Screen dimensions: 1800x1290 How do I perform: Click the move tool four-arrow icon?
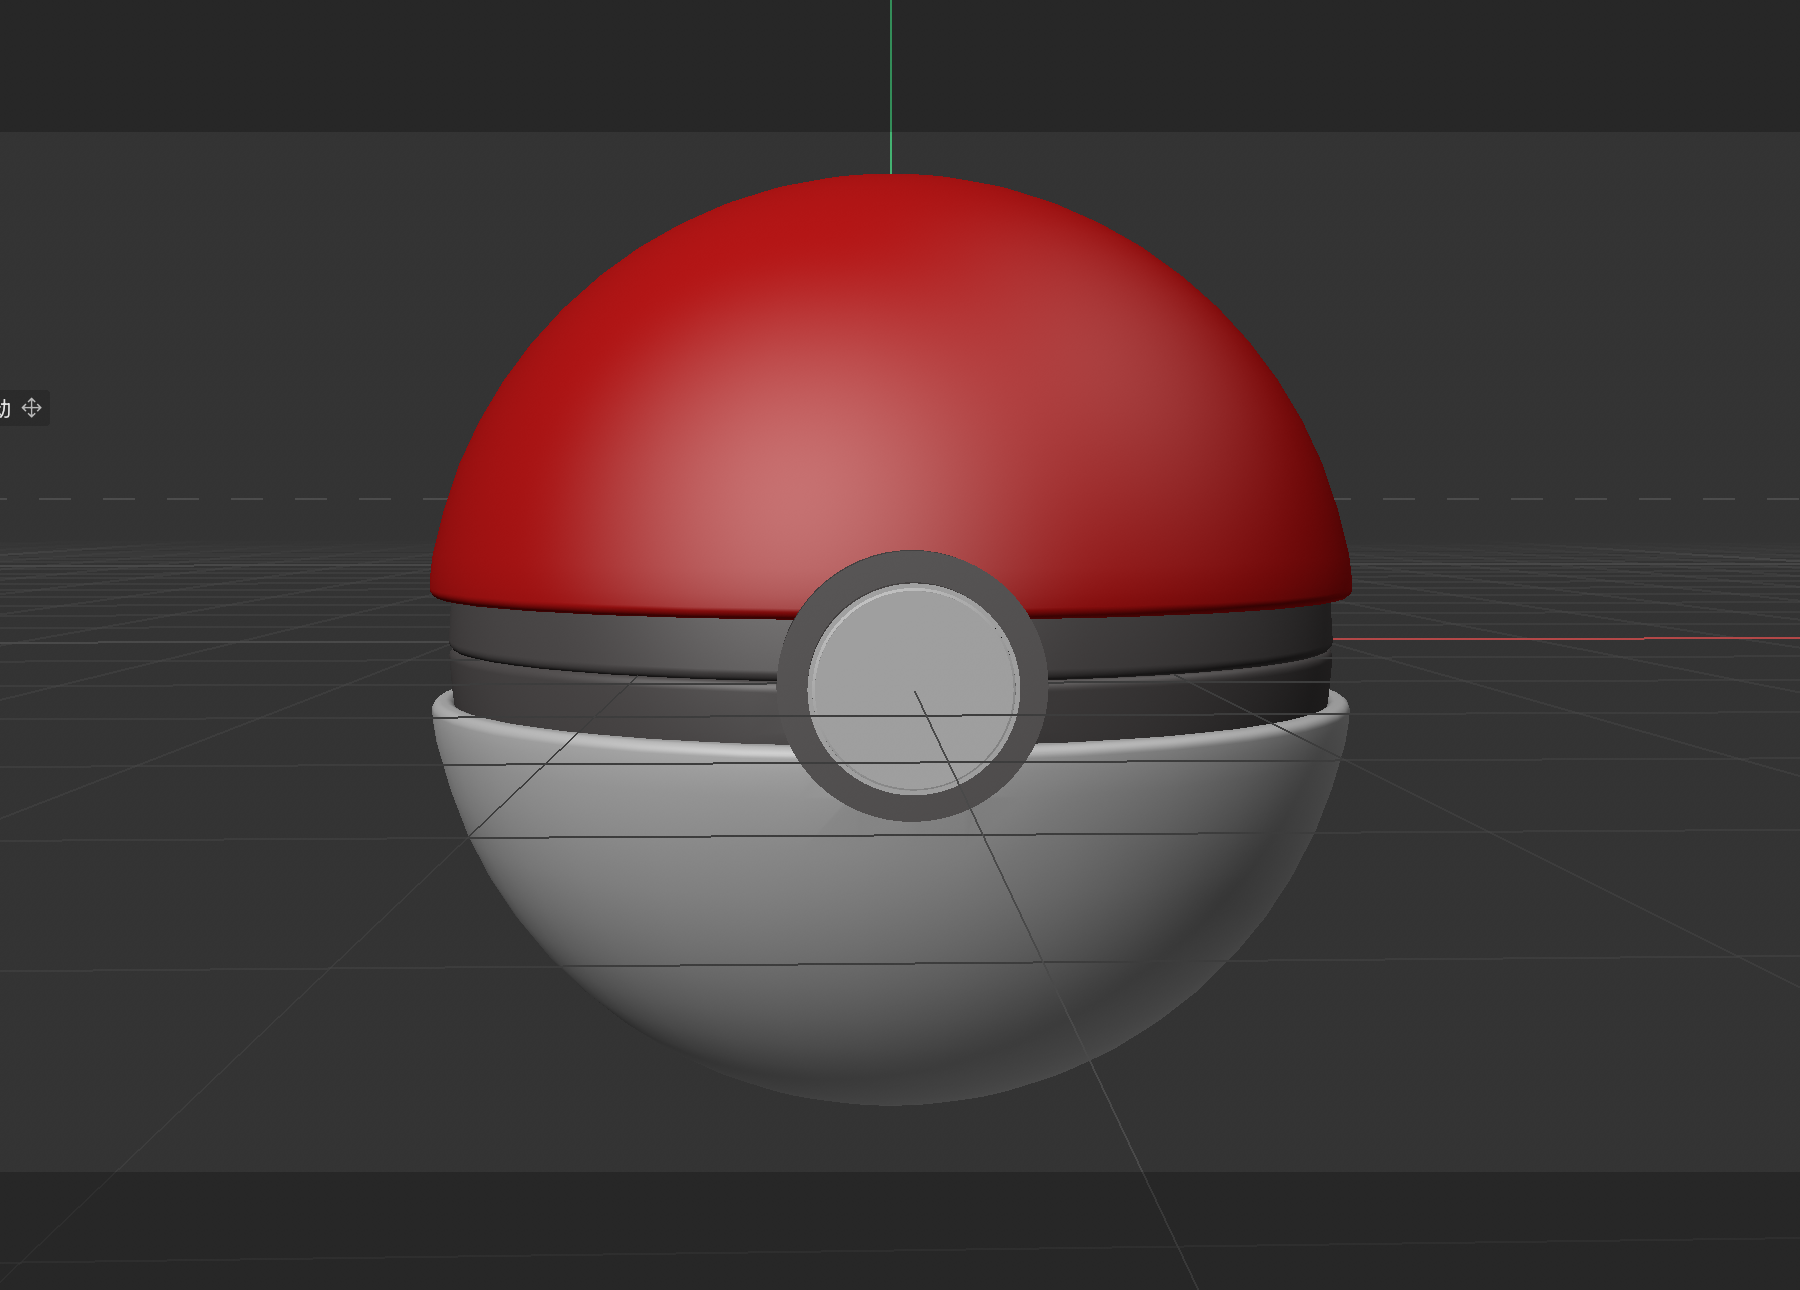(x=31, y=408)
